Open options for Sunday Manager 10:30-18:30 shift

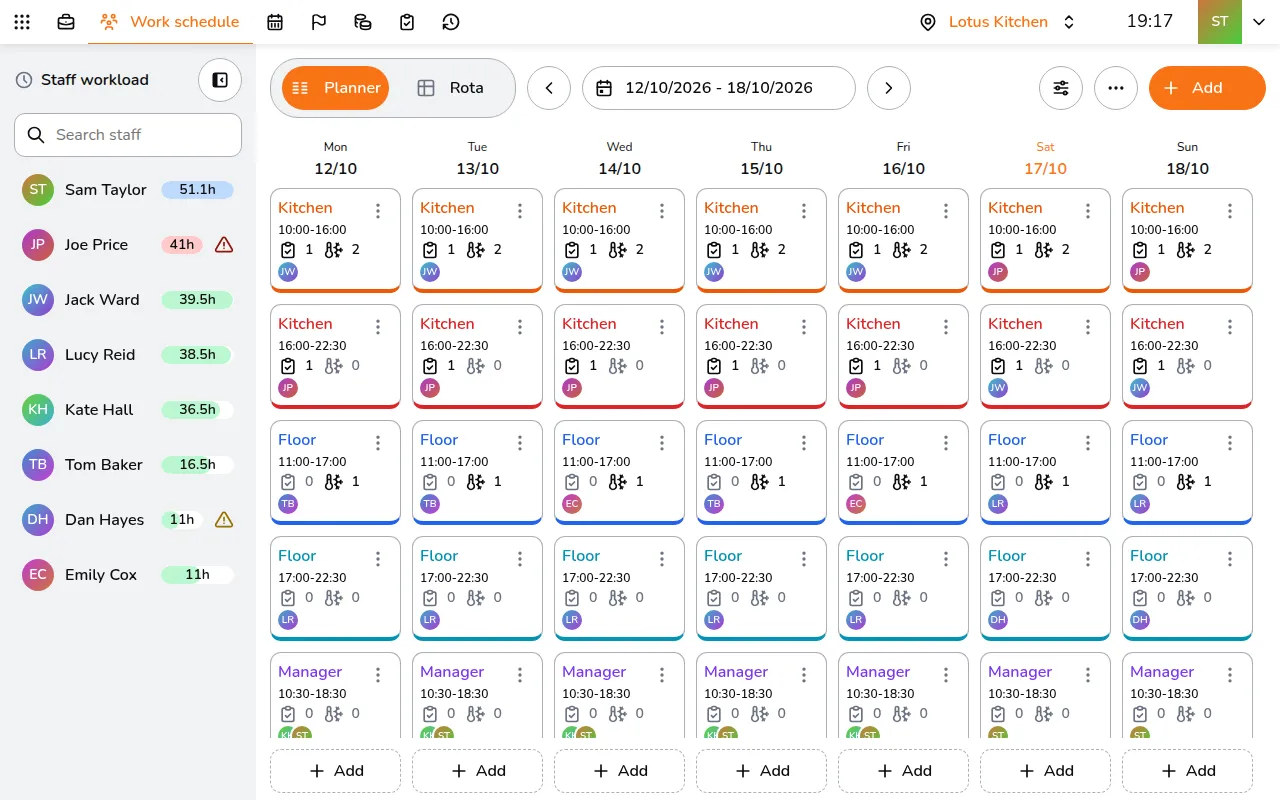click(1230, 675)
